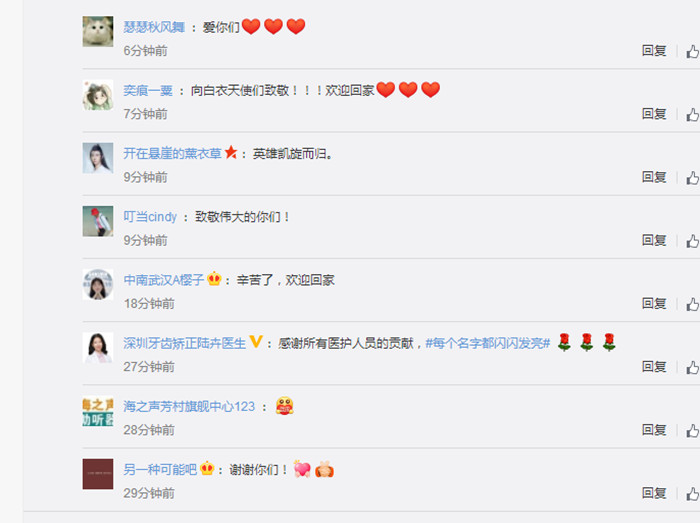Image resolution: width=700 pixels, height=523 pixels.
Task: Click 回复 on the 叮当cindy comment
Action: click(654, 241)
